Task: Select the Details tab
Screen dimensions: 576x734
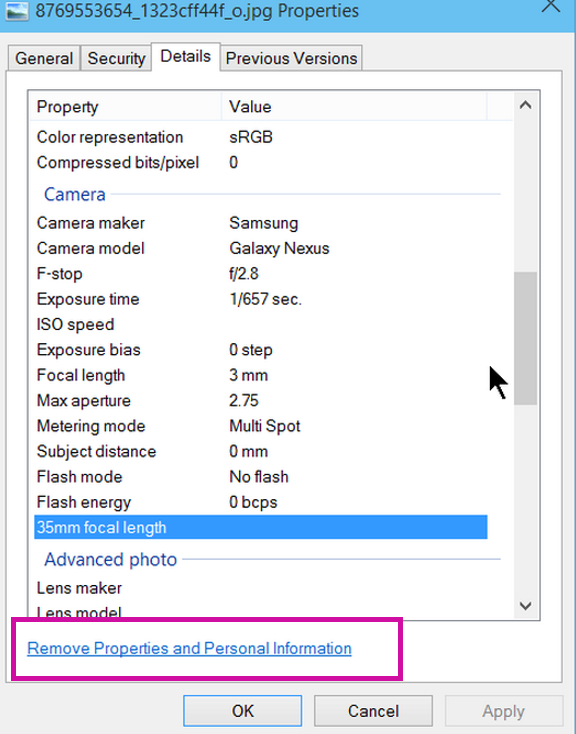Action: [185, 57]
